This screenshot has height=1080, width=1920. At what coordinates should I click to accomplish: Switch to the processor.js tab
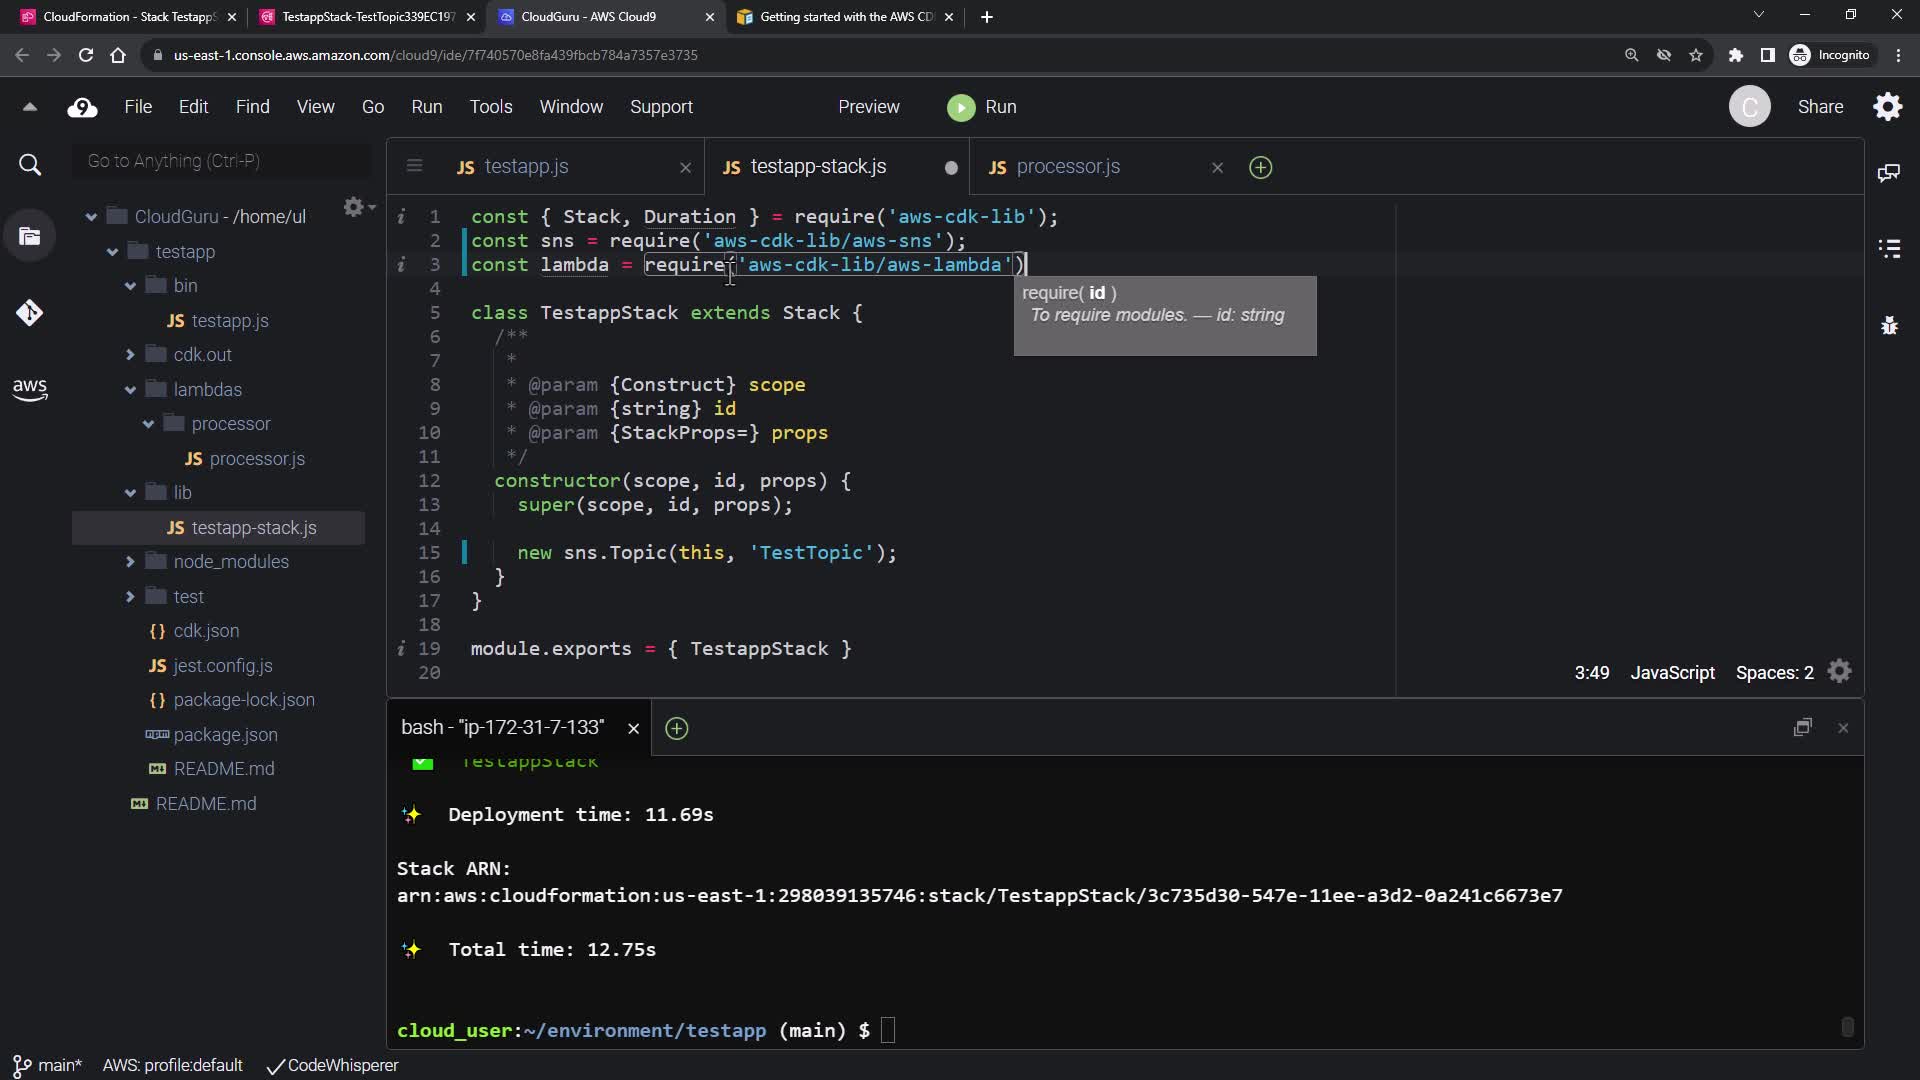pos(1067,167)
